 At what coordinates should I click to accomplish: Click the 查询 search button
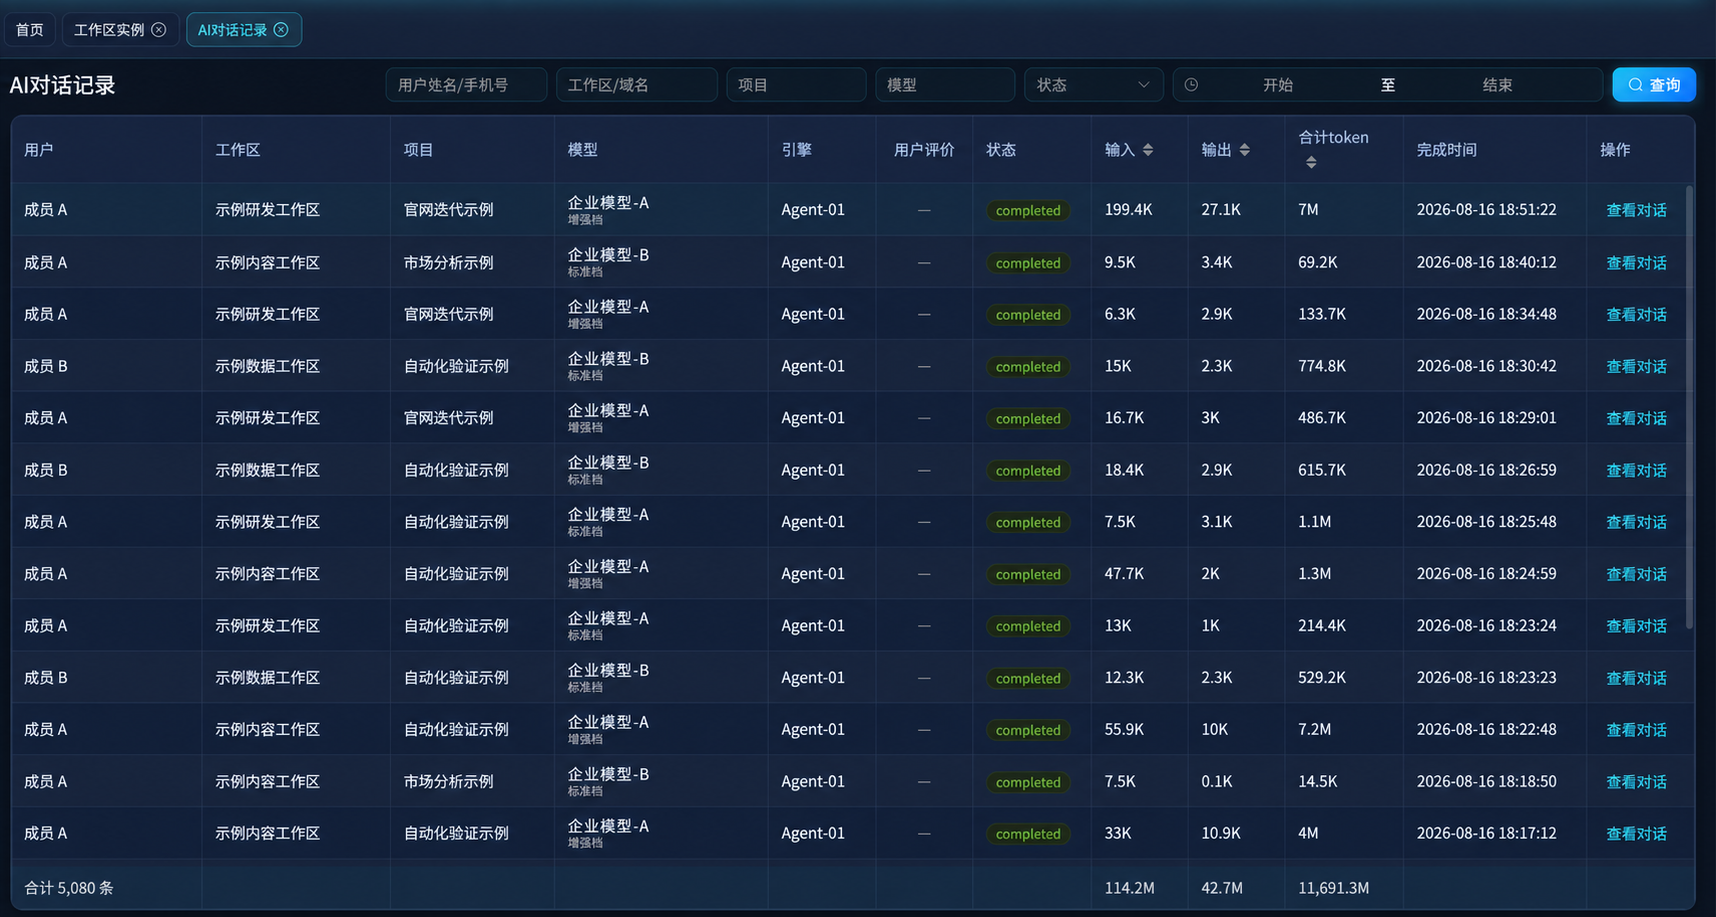(1654, 85)
